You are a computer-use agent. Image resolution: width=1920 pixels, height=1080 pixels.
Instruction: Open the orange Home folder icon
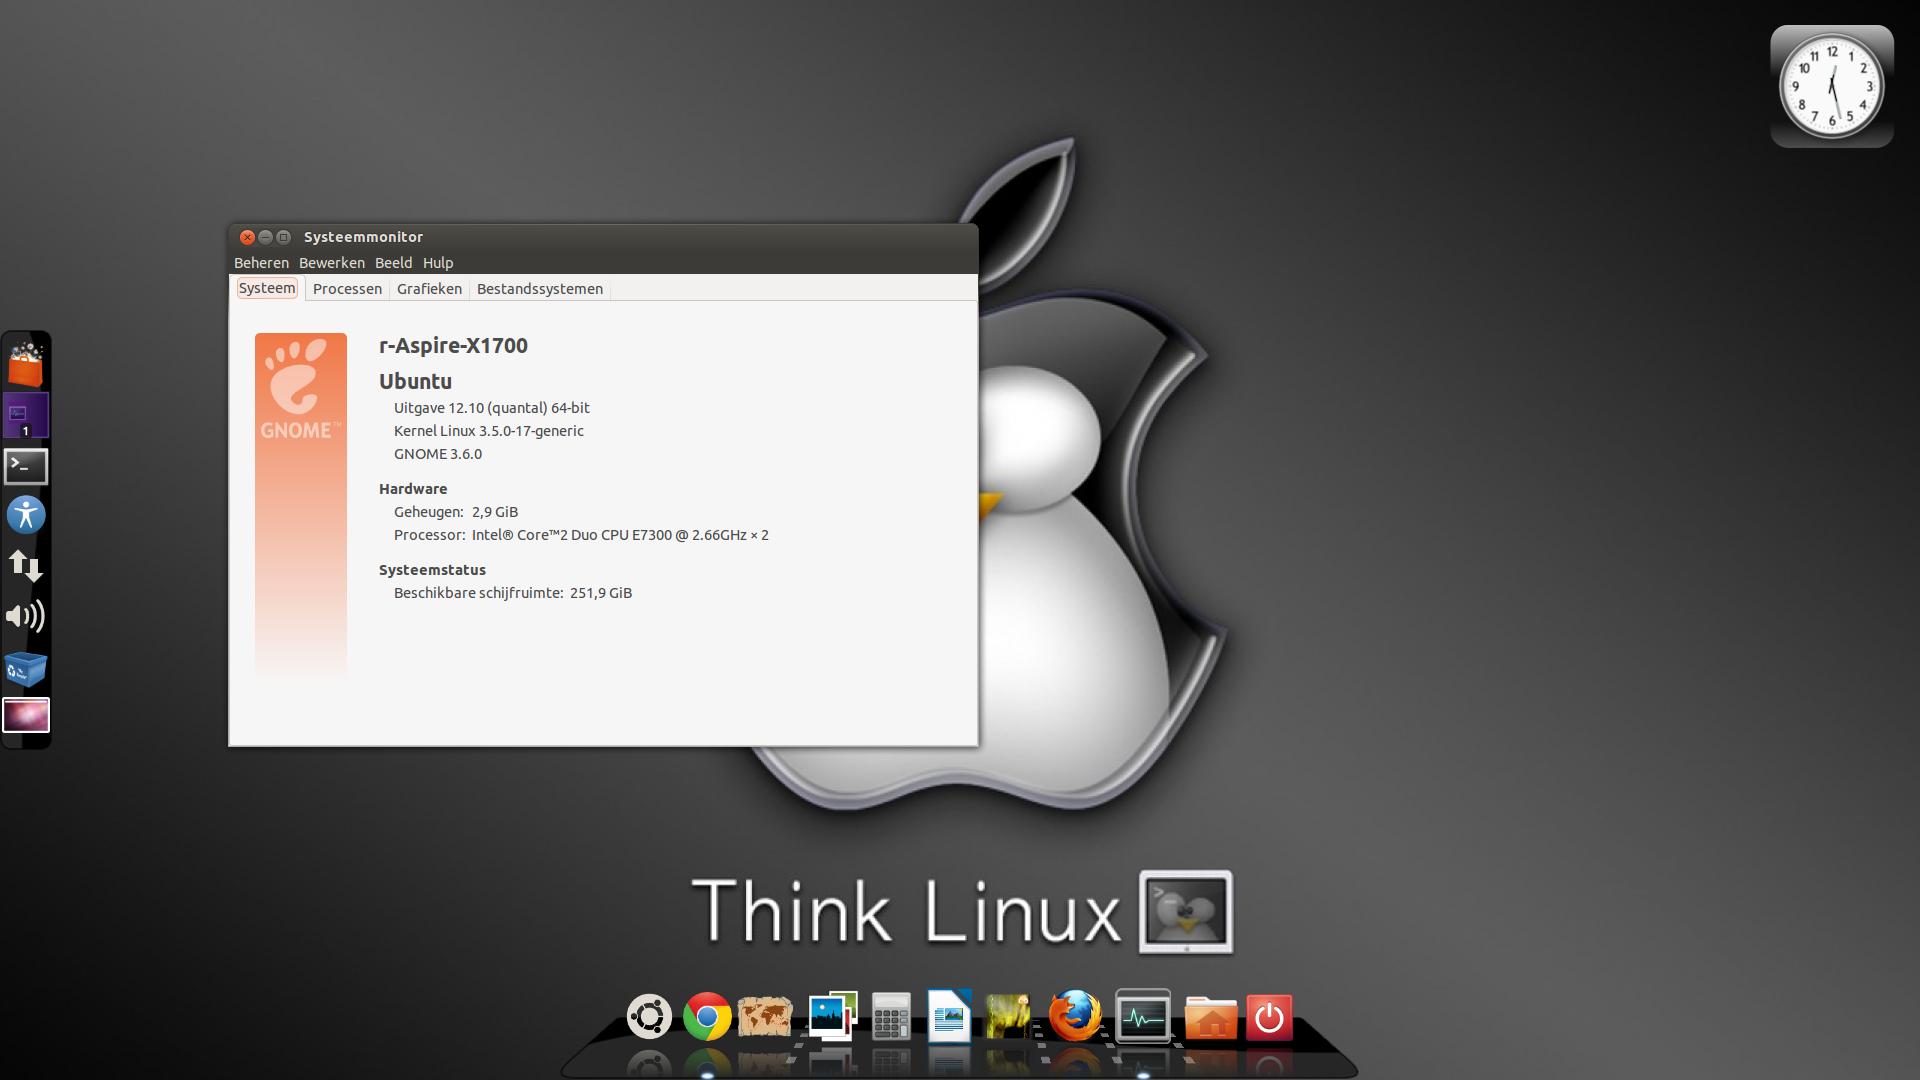(x=1211, y=1018)
